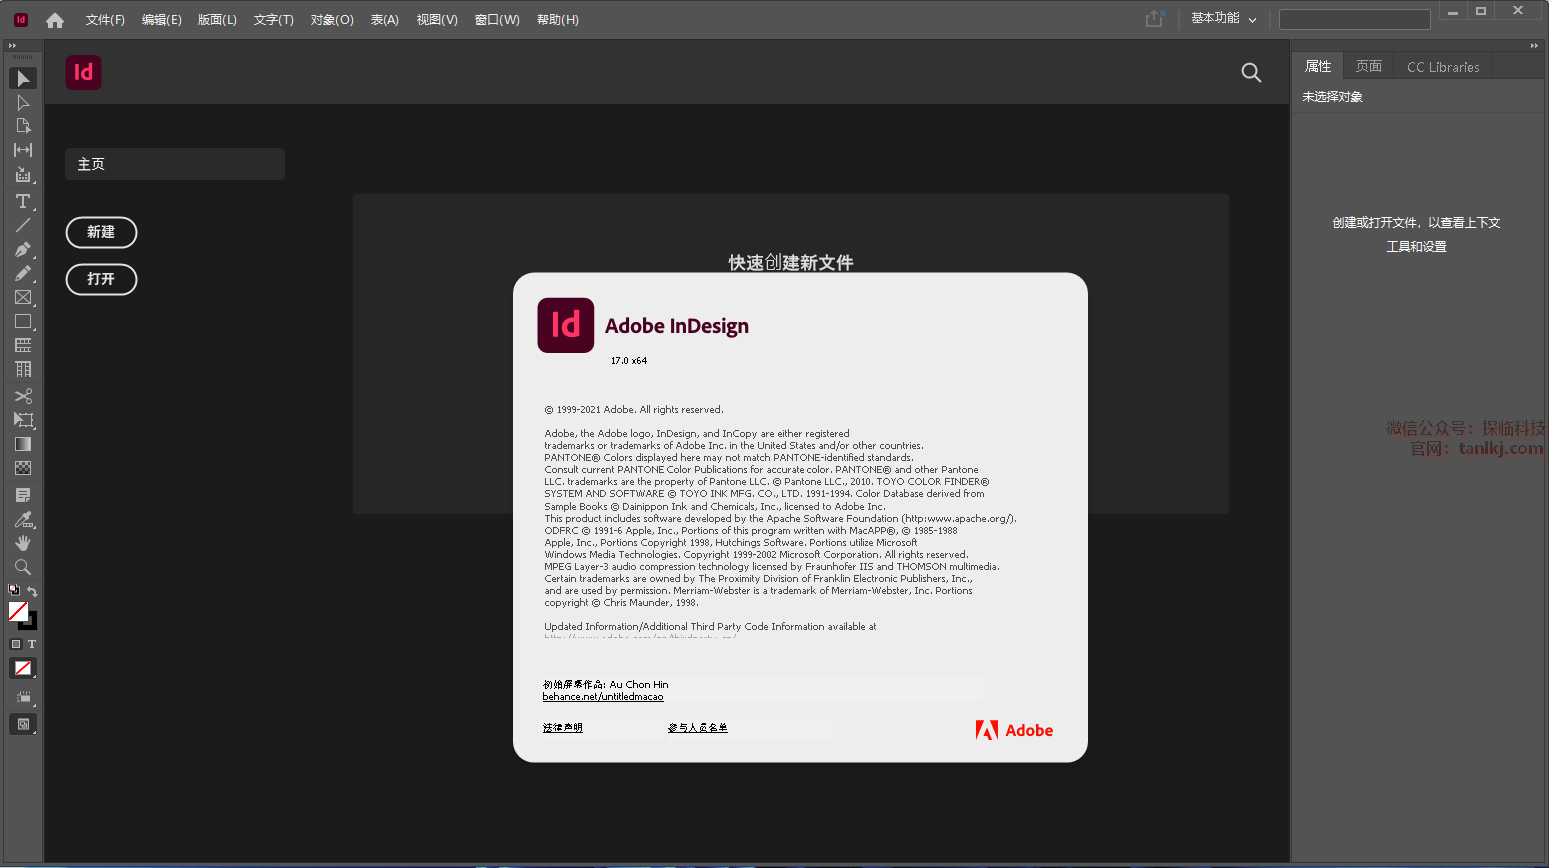Toggle formatting affects text button

[x=32, y=644]
